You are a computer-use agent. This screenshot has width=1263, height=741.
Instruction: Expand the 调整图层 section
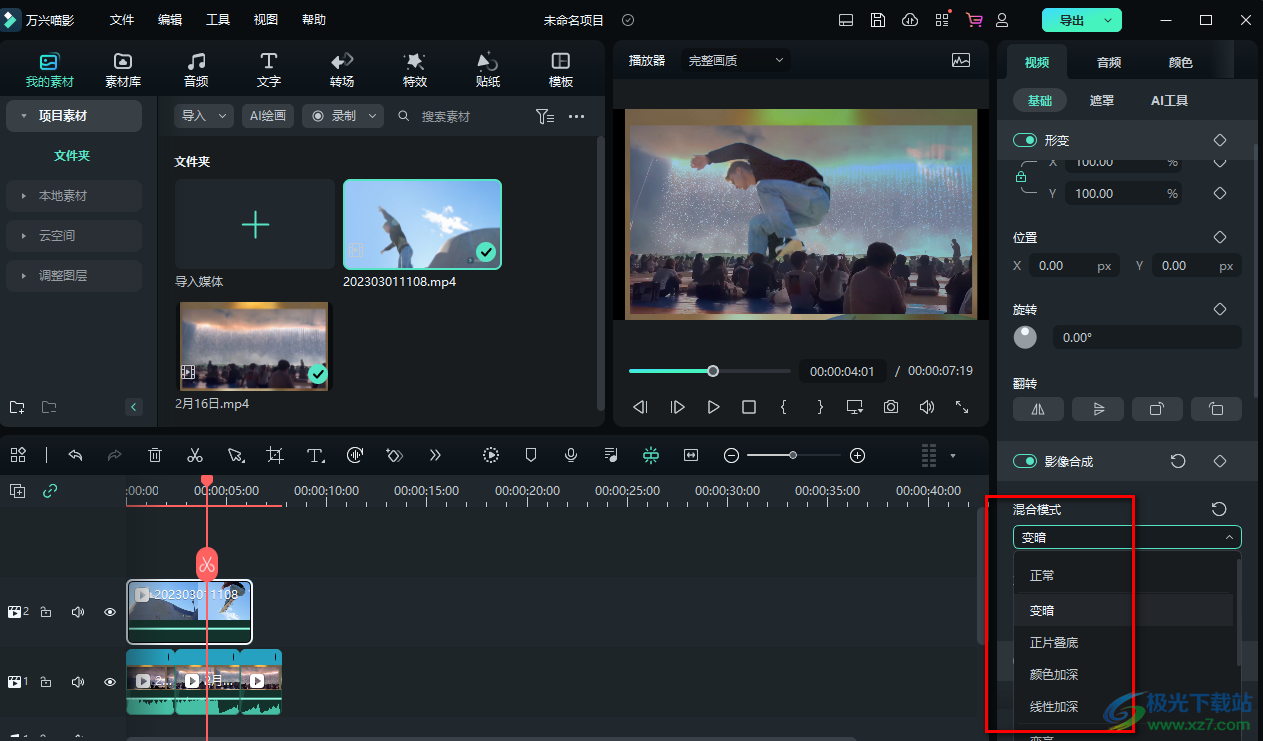74,276
